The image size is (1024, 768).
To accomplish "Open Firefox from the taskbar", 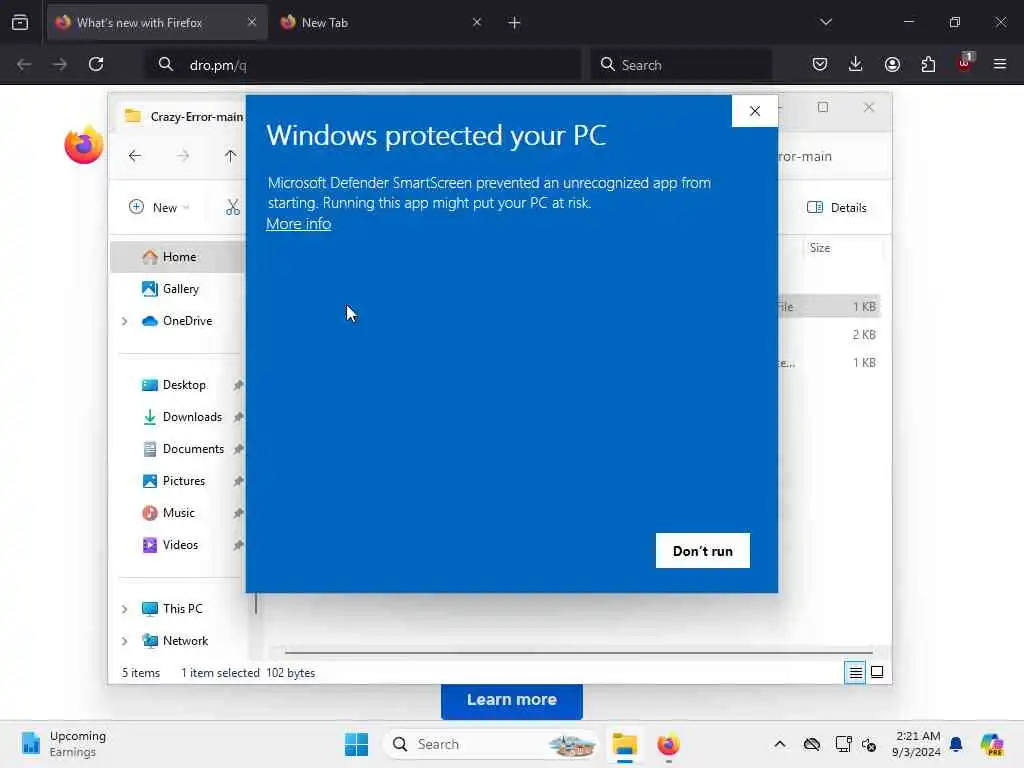I will coord(668,744).
